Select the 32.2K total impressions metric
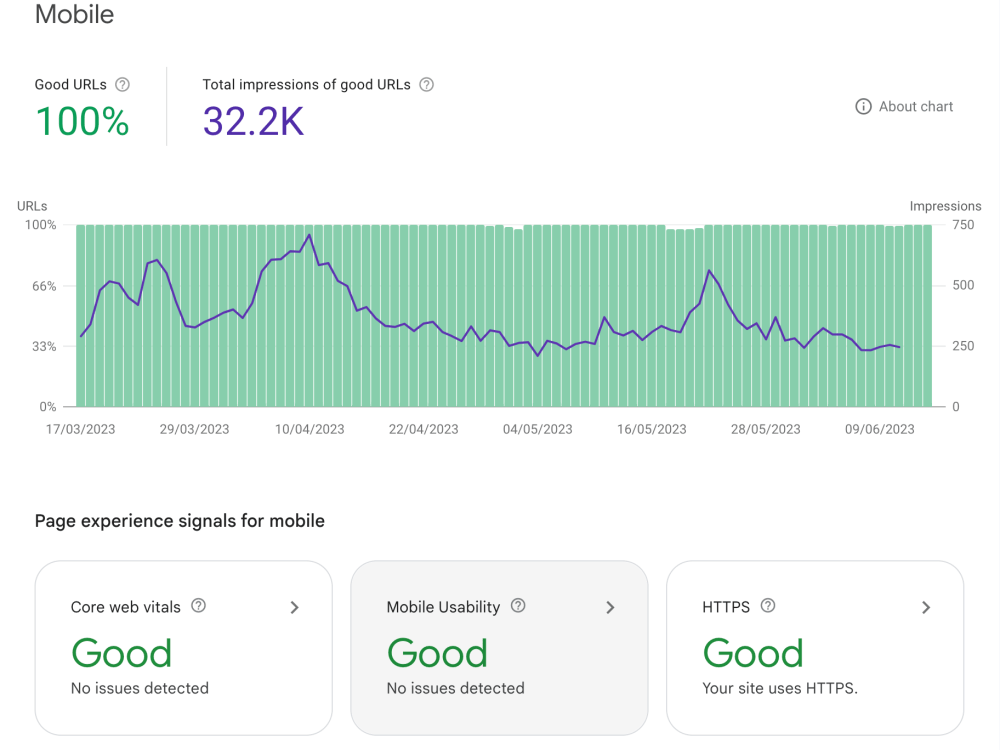This screenshot has width=1000, height=750. pyautogui.click(x=253, y=121)
